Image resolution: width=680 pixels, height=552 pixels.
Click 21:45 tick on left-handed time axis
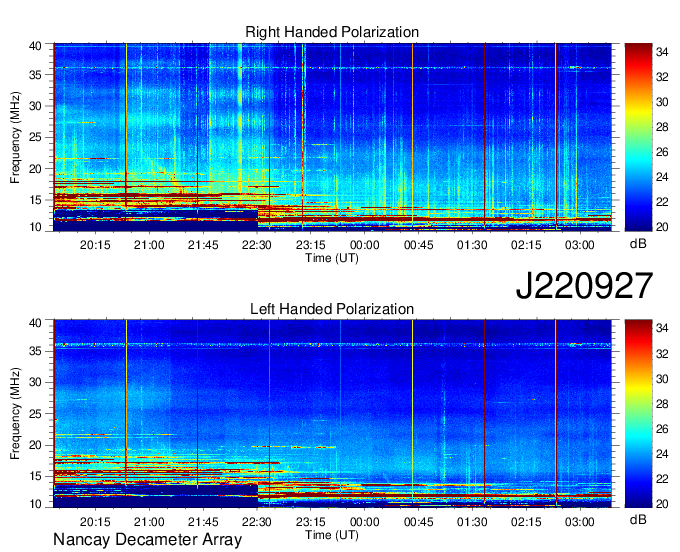tap(203, 522)
